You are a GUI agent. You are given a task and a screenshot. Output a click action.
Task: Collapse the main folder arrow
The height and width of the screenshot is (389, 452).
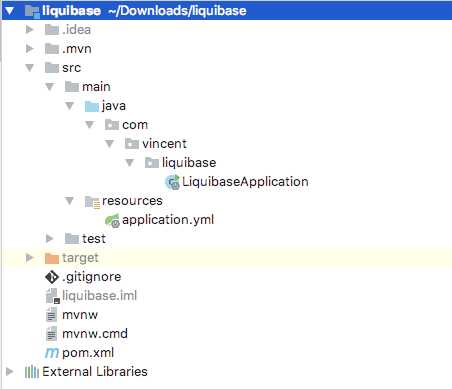[x=50, y=87]
